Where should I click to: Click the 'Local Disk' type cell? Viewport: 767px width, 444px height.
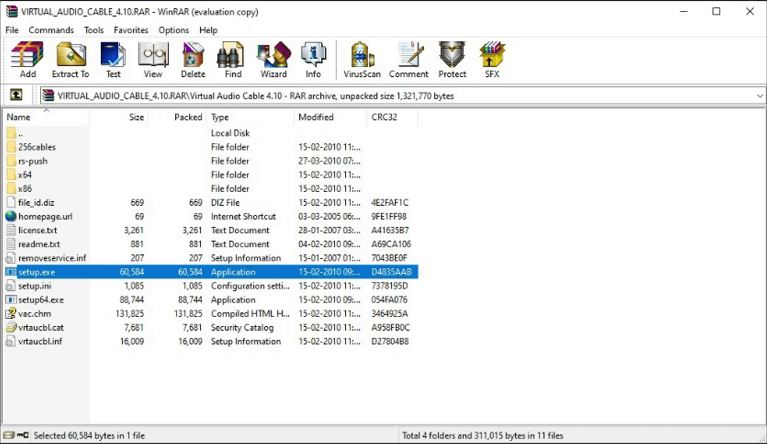230,133
